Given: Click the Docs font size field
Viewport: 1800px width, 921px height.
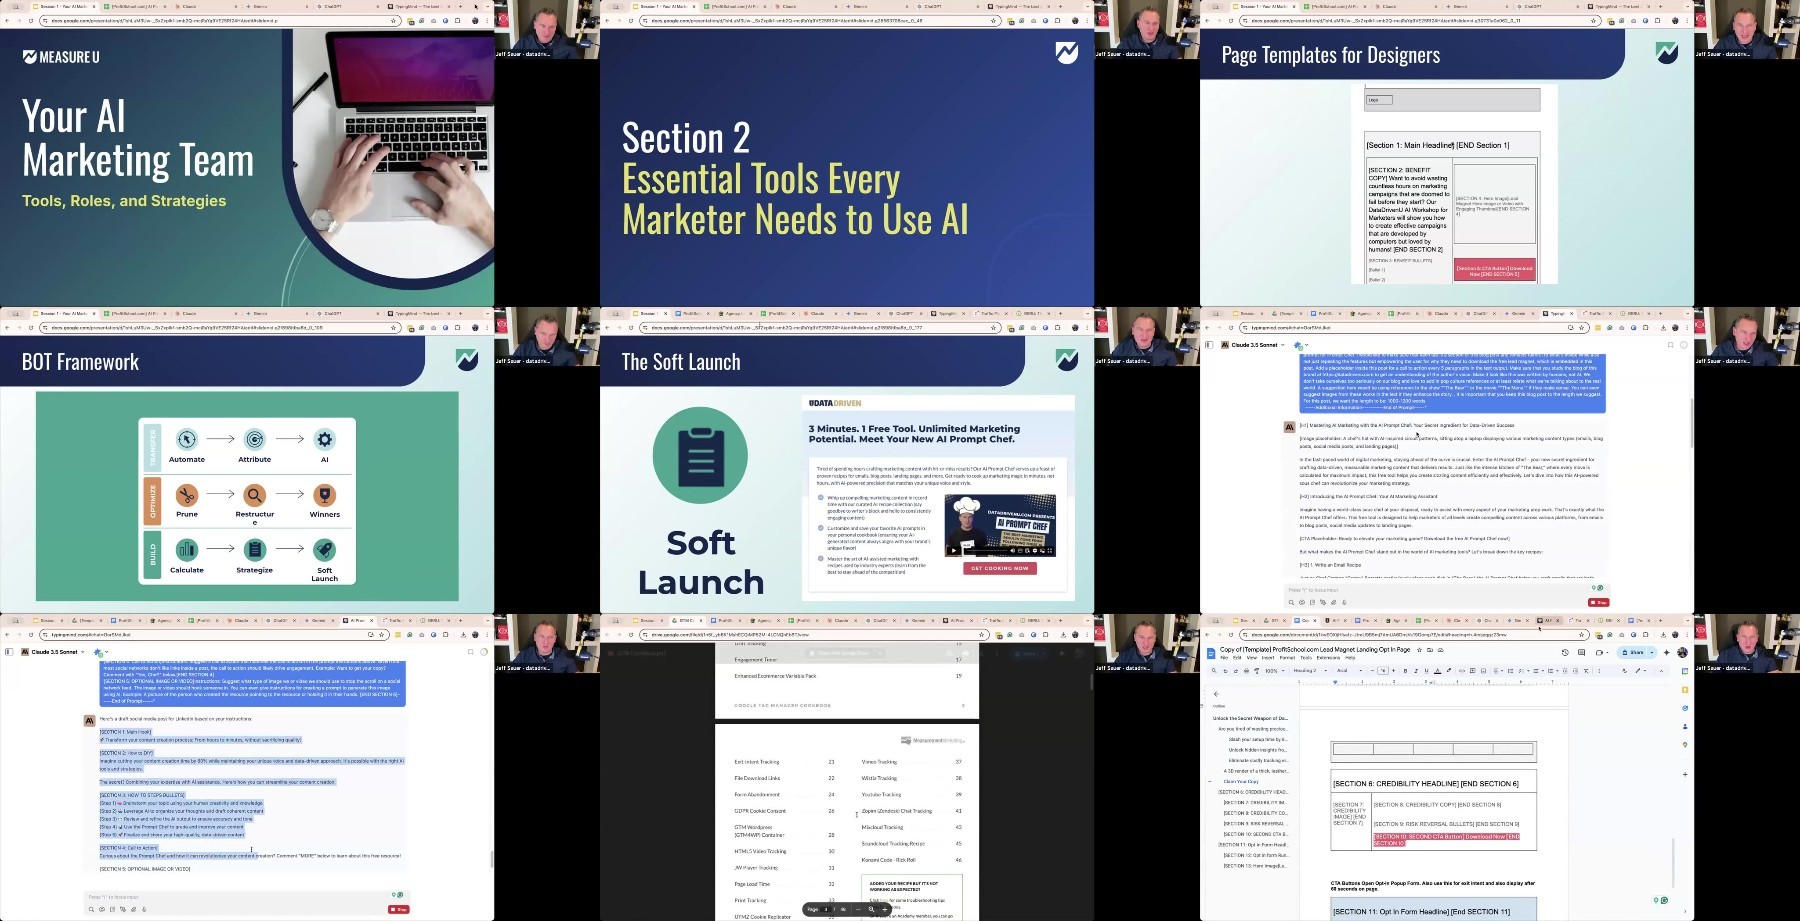Looking at the screenshot, I should tap(1383, 670).
